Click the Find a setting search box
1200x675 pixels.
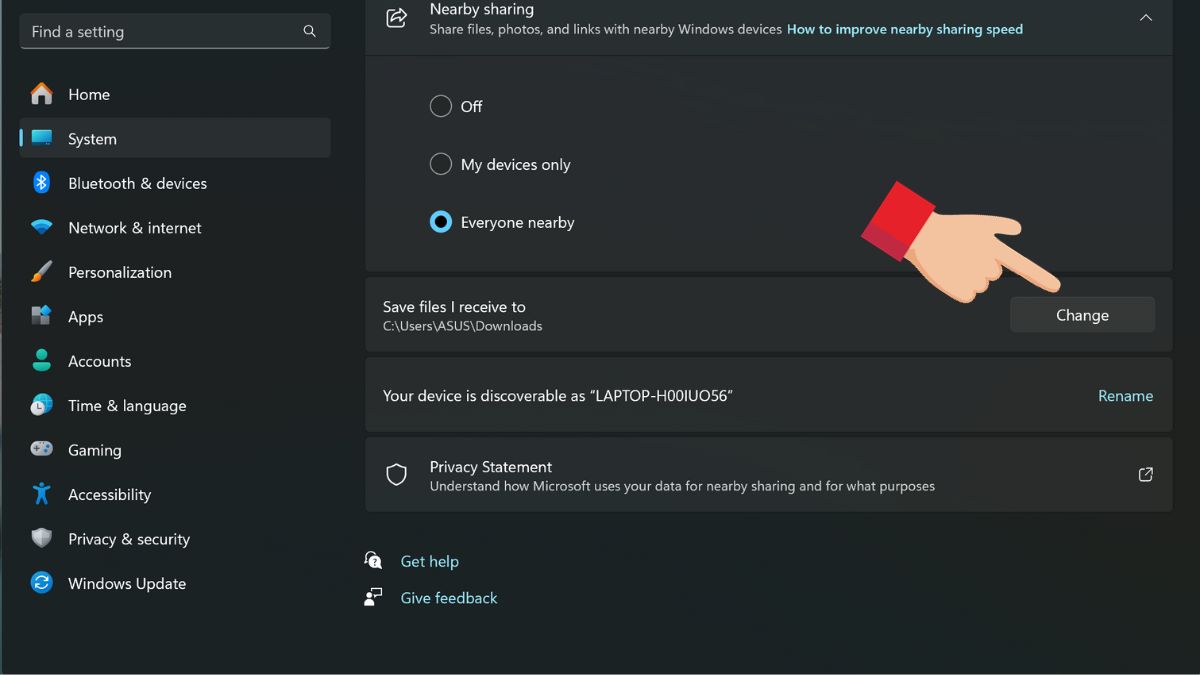pyautogui.click(x=165, y=32)
